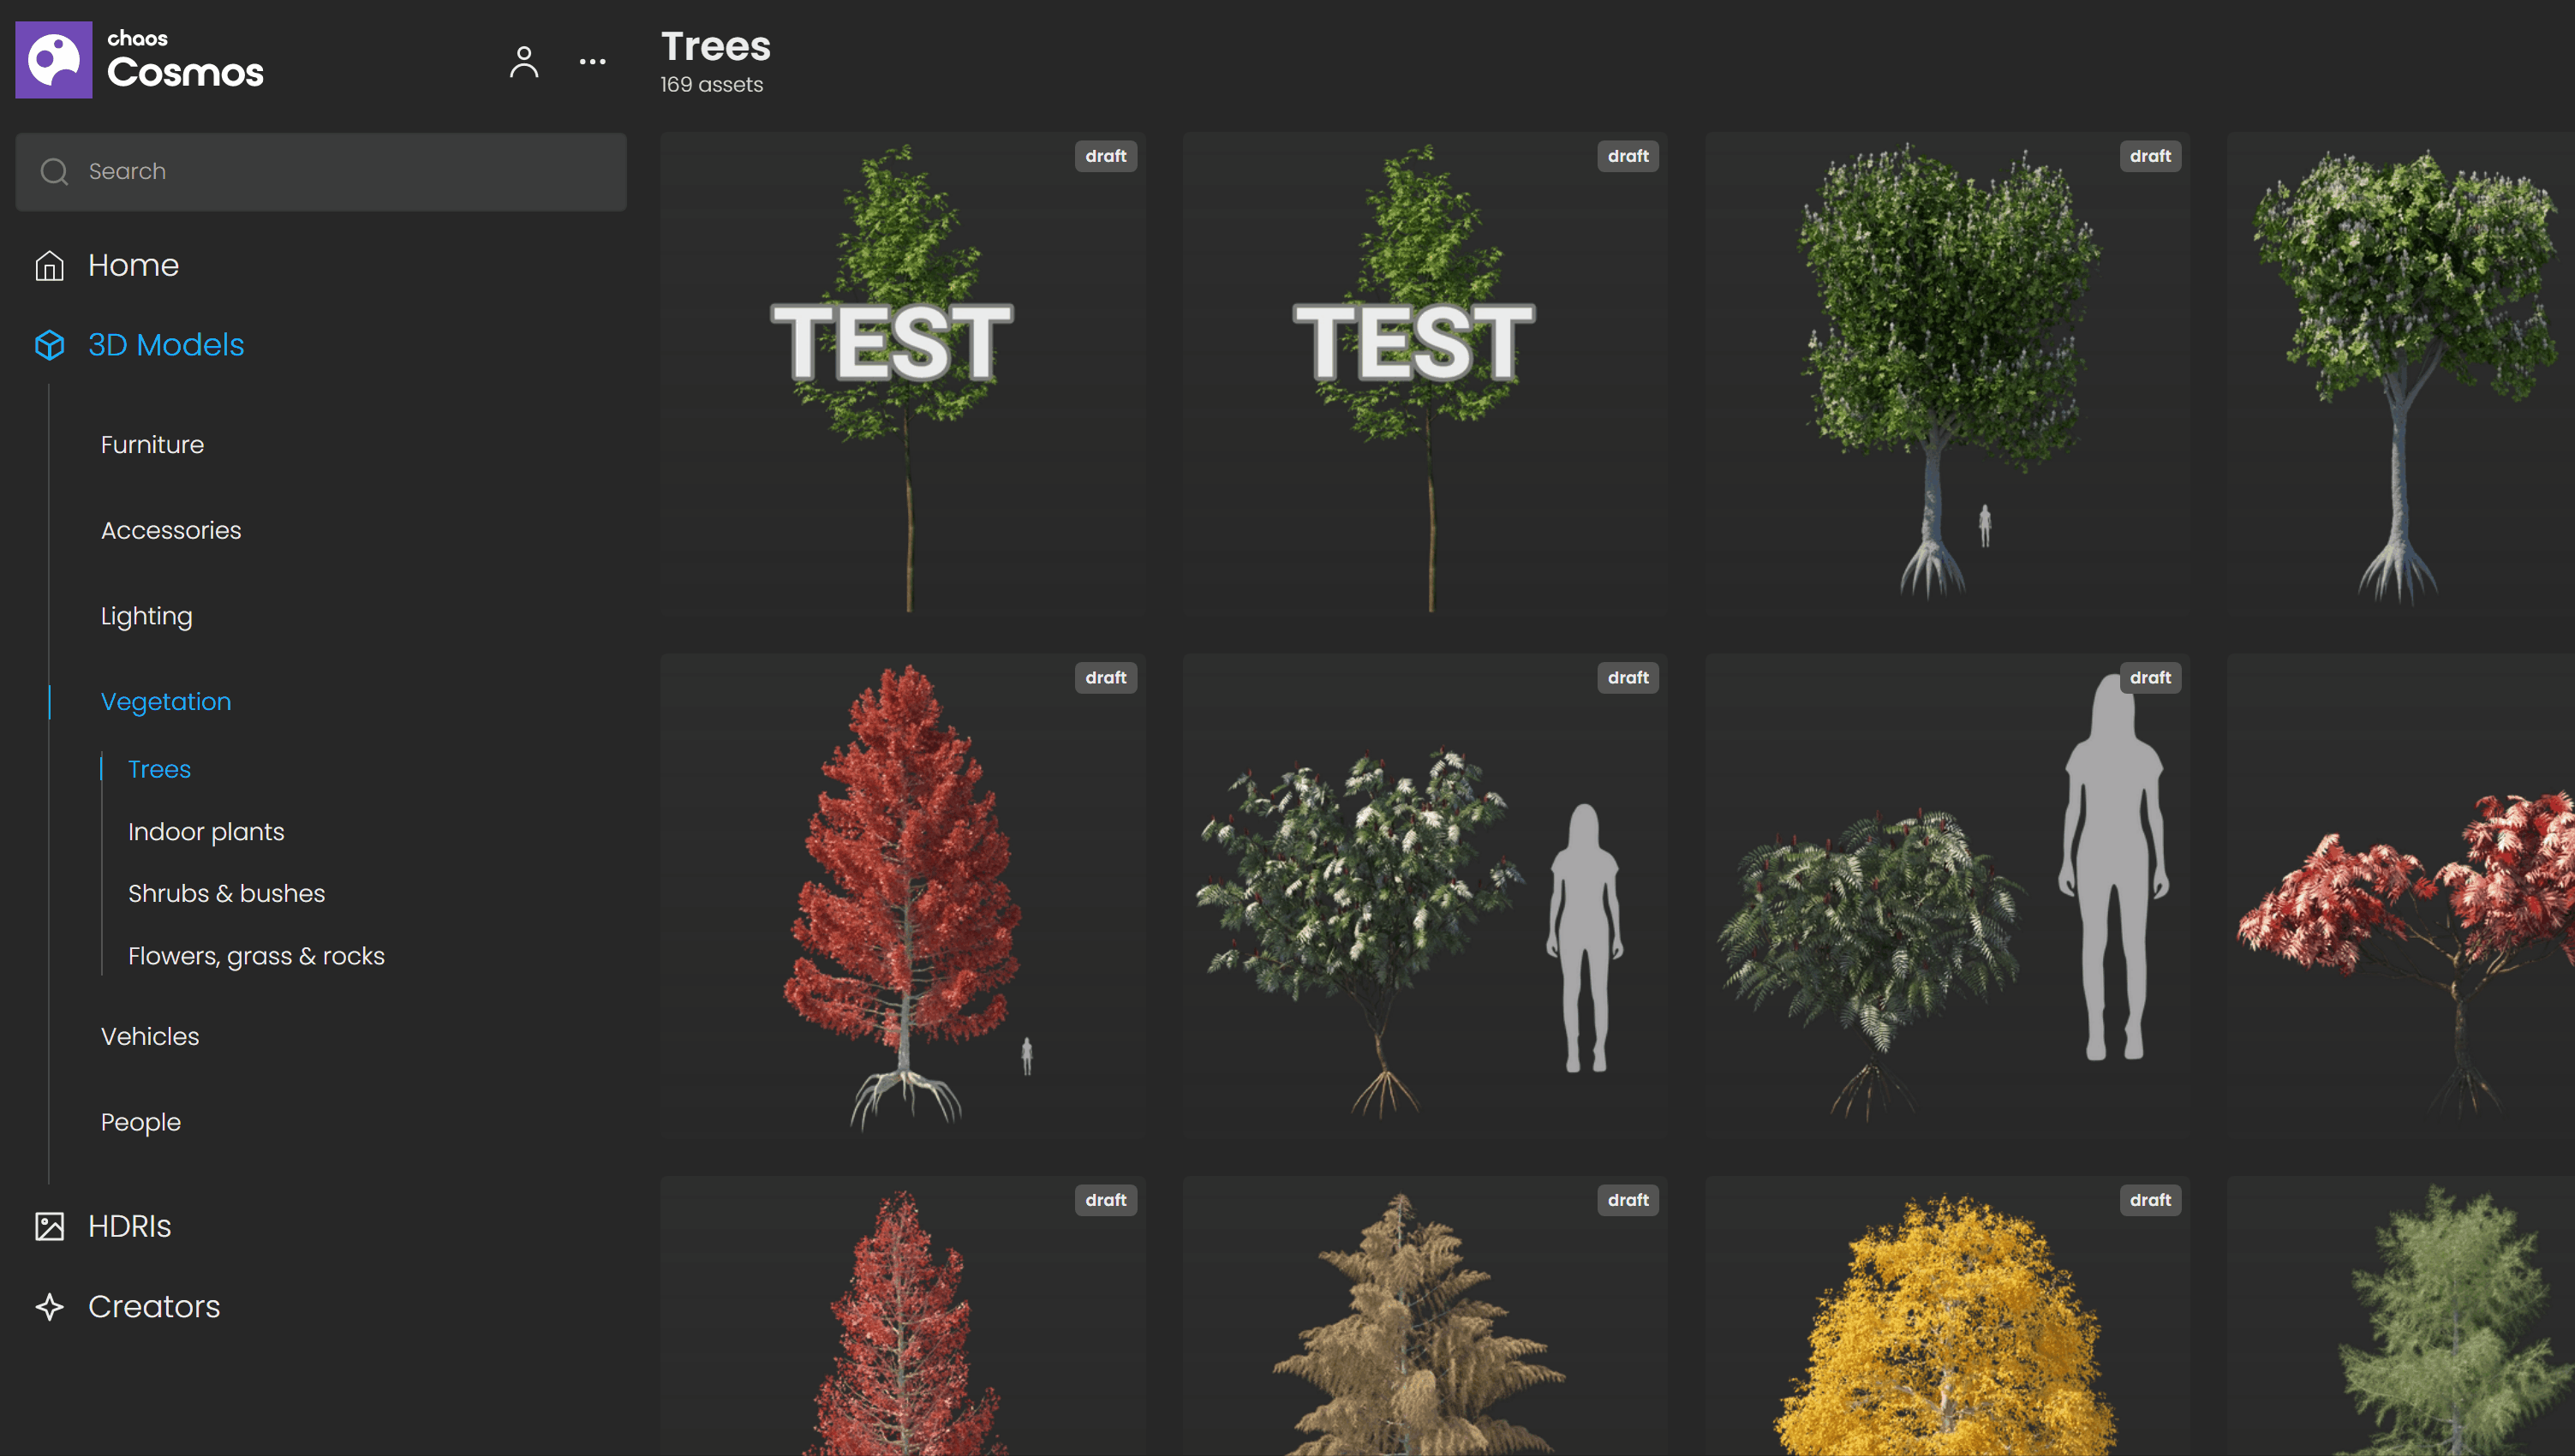Screen dimensions: 2575x1456
Task: Click the 3D Models cube icon
Action: point(49,345)
